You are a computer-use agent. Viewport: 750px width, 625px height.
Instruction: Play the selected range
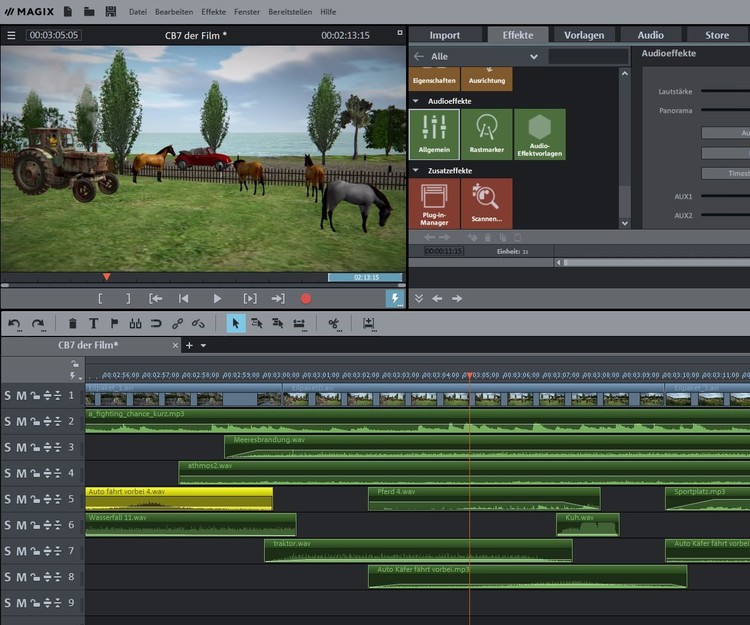pos(250,299)
